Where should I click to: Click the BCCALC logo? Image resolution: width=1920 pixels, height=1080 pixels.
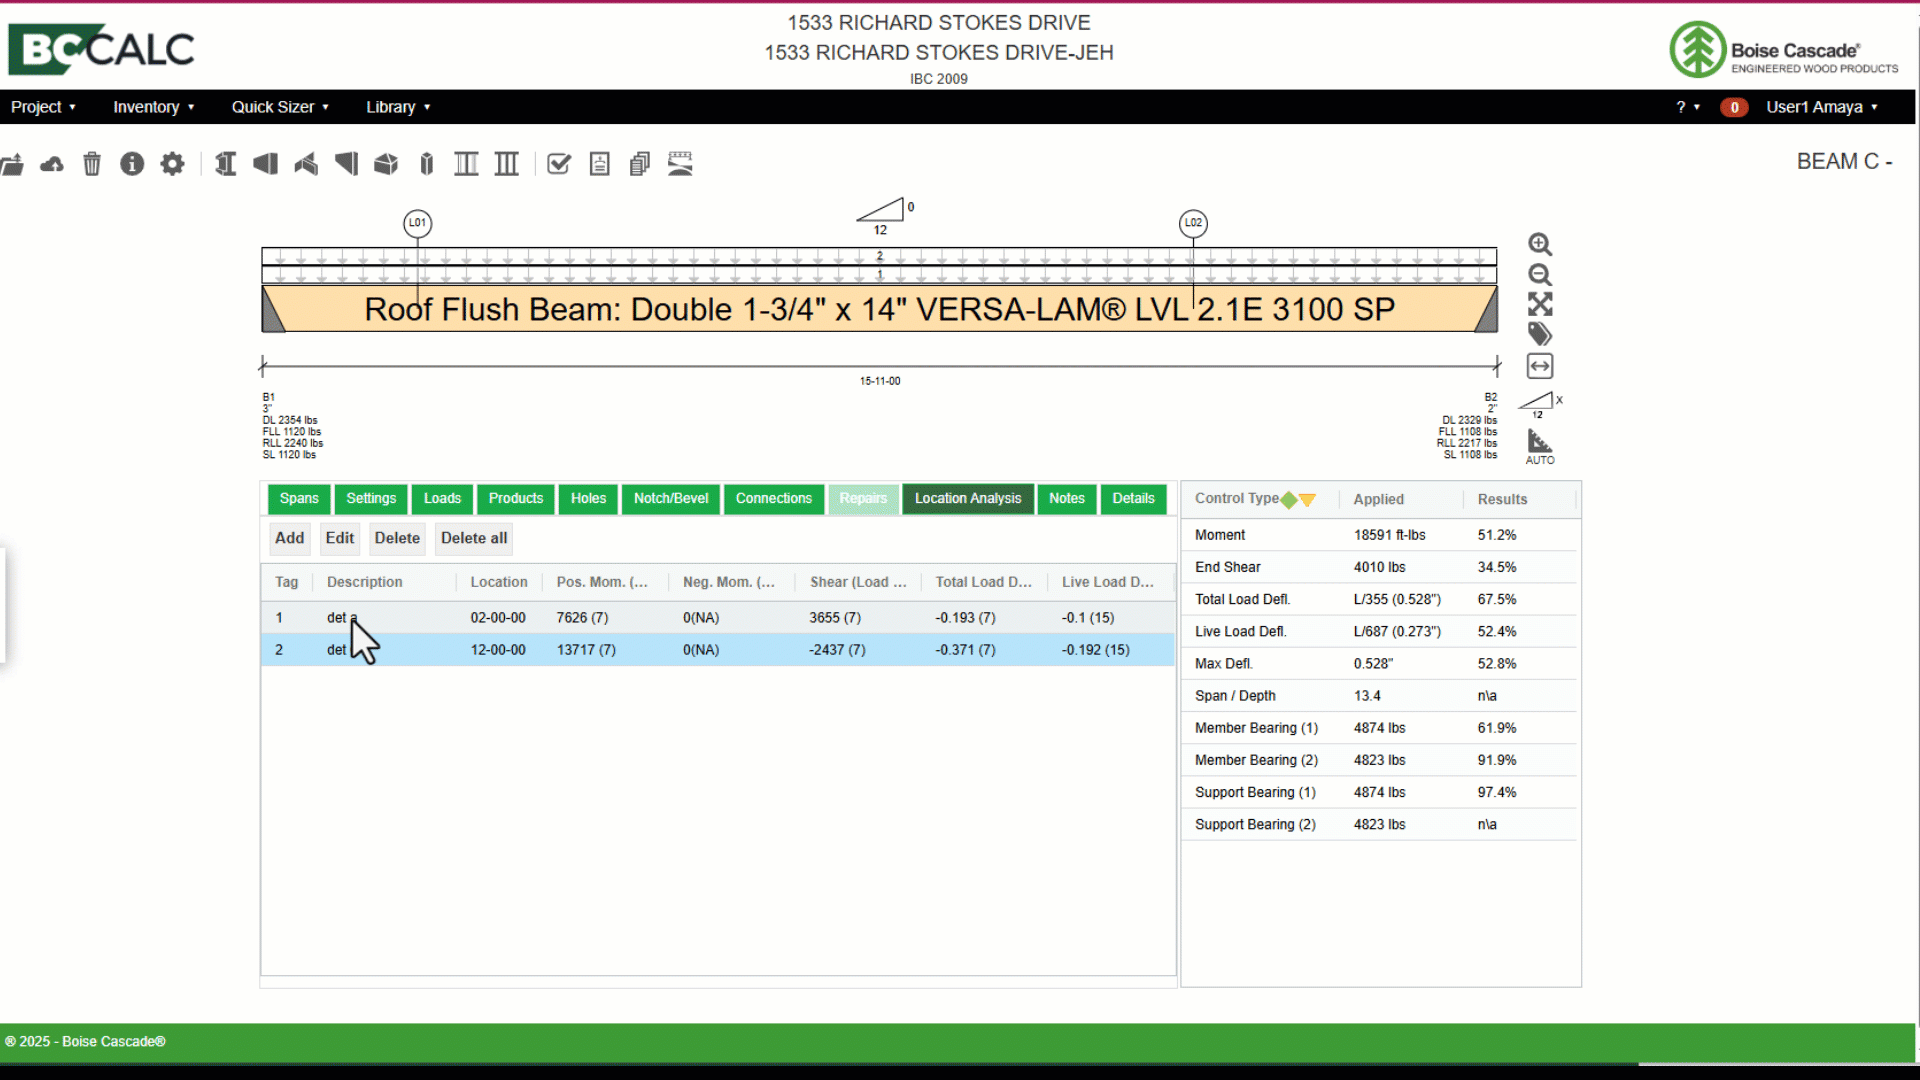pyautogui.click(x=101, y=49)
